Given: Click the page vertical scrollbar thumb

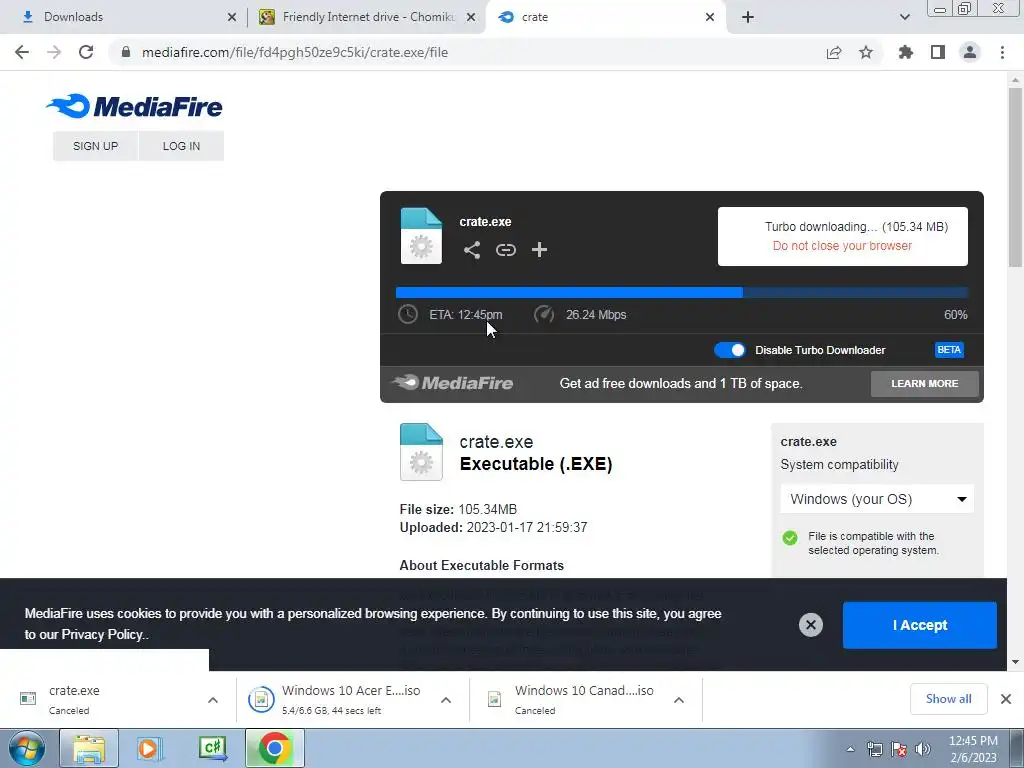Looking at the screenshot, I should tap(1015, 178).
